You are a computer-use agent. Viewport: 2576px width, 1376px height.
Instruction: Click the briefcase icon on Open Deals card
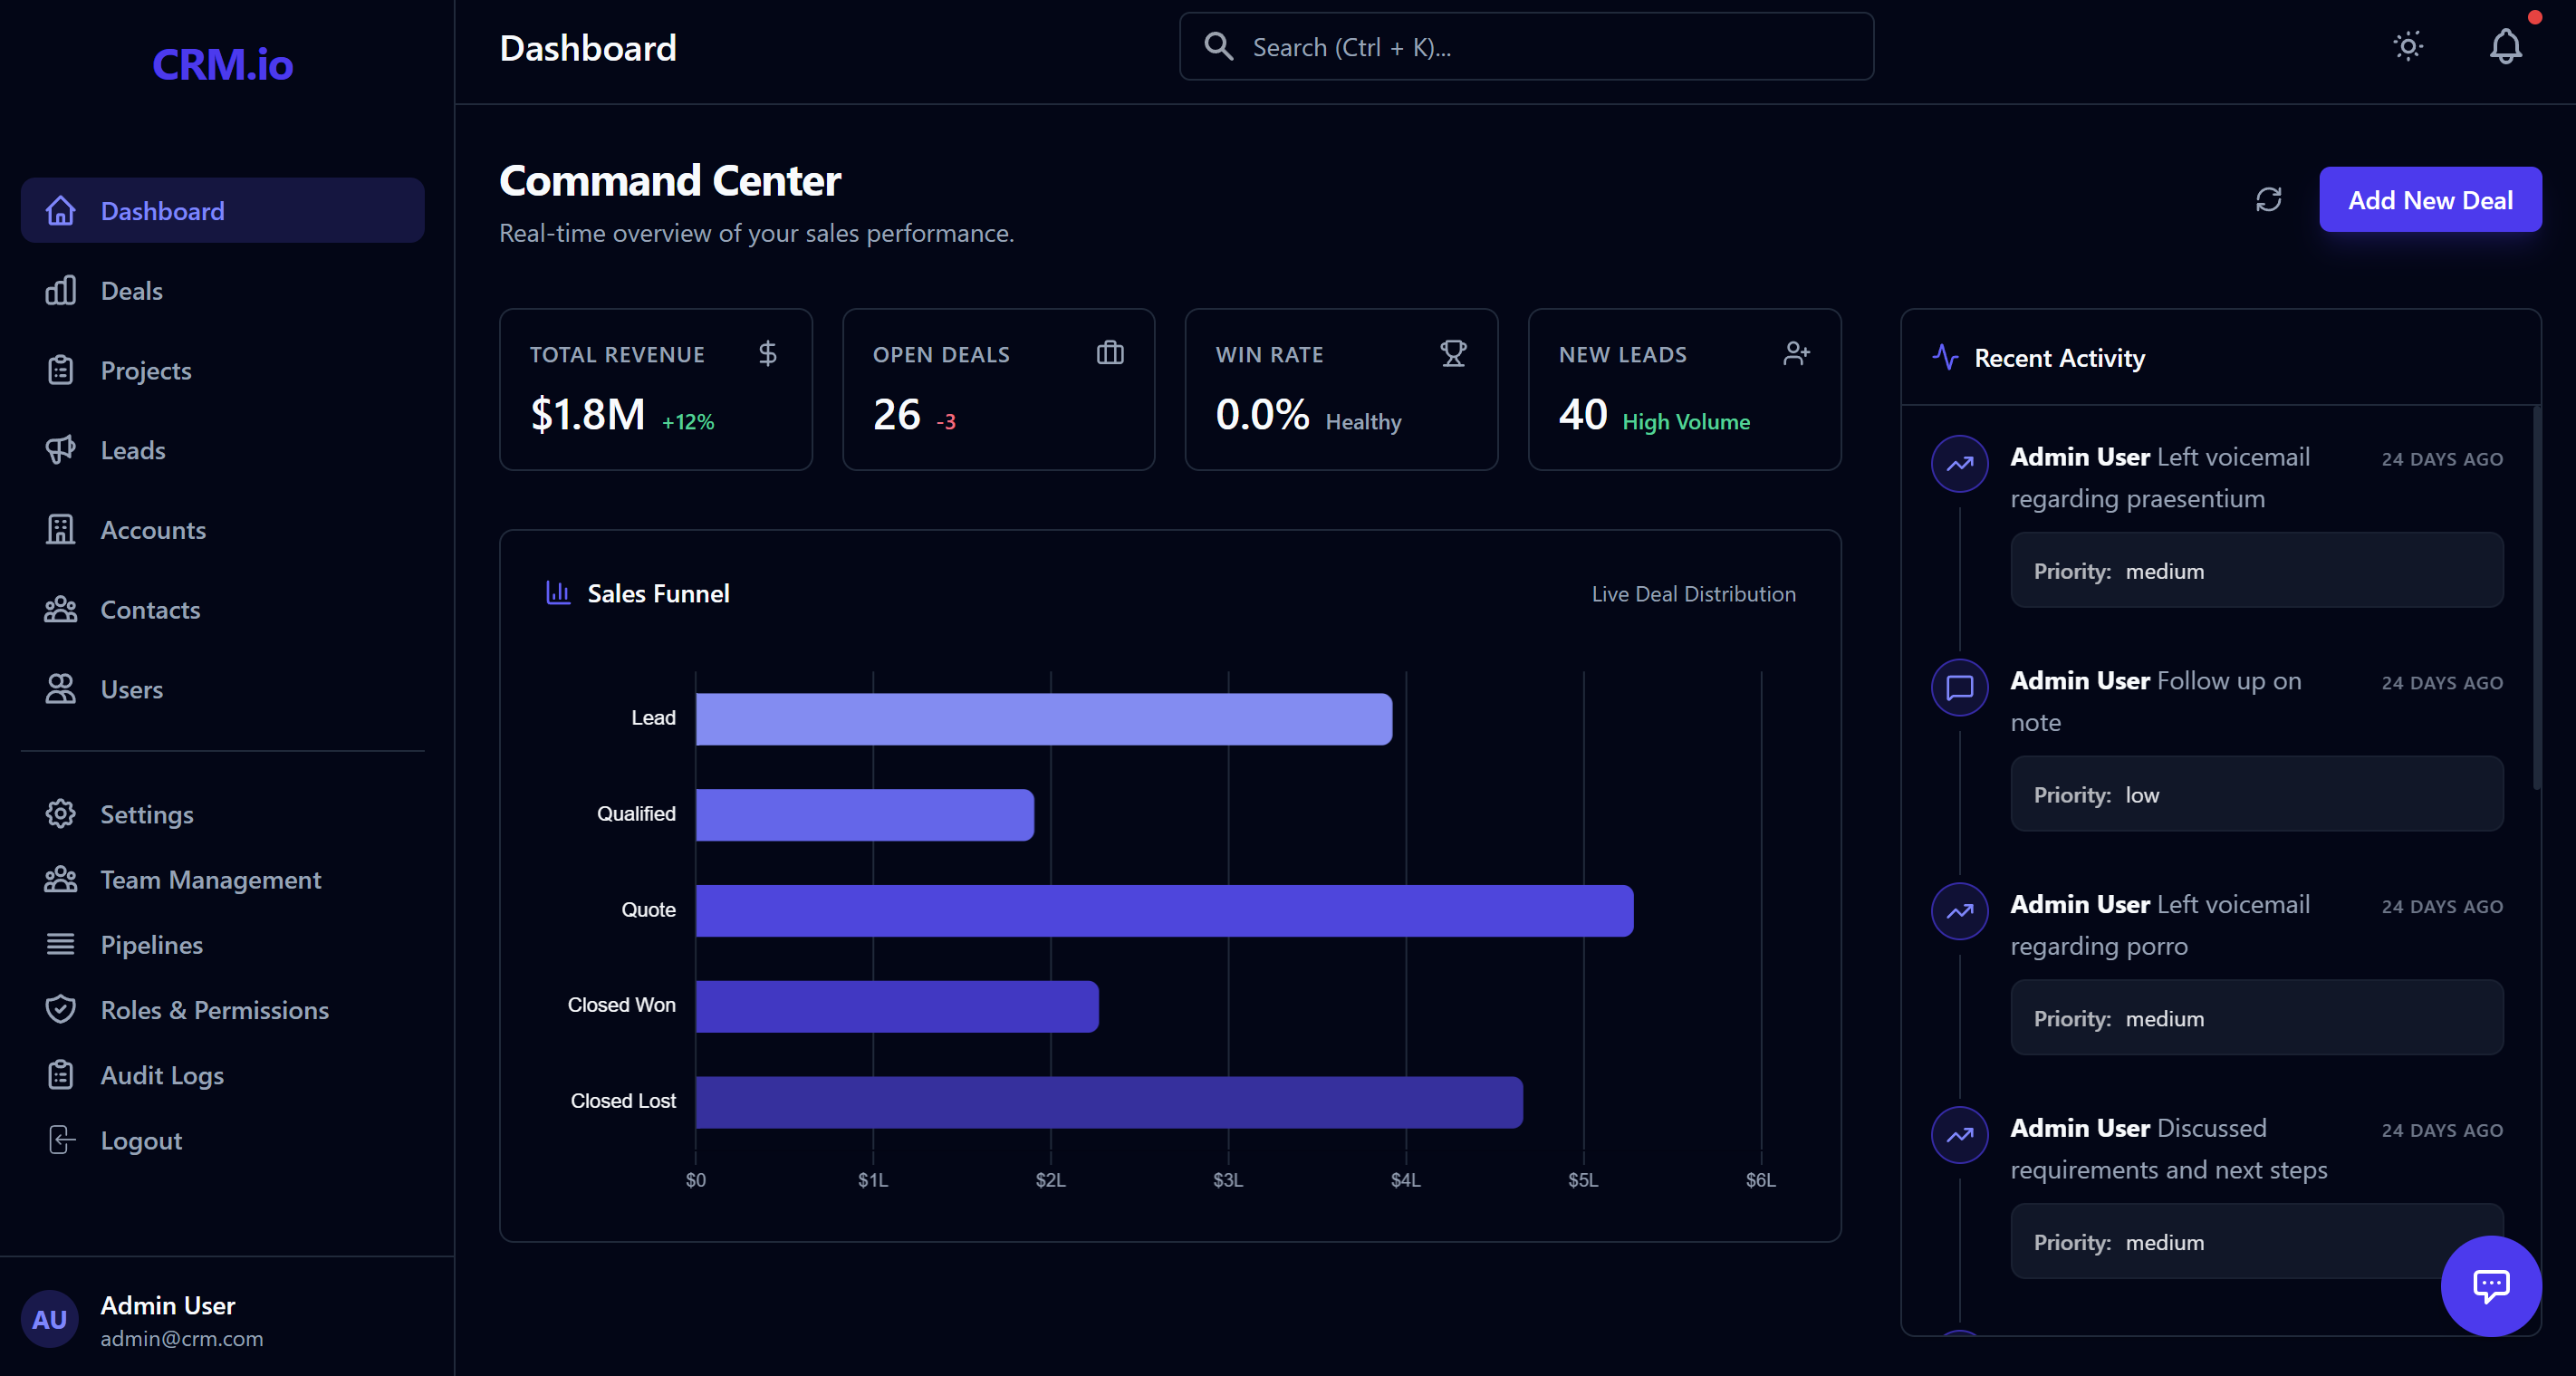click(x=1110, y=353)
